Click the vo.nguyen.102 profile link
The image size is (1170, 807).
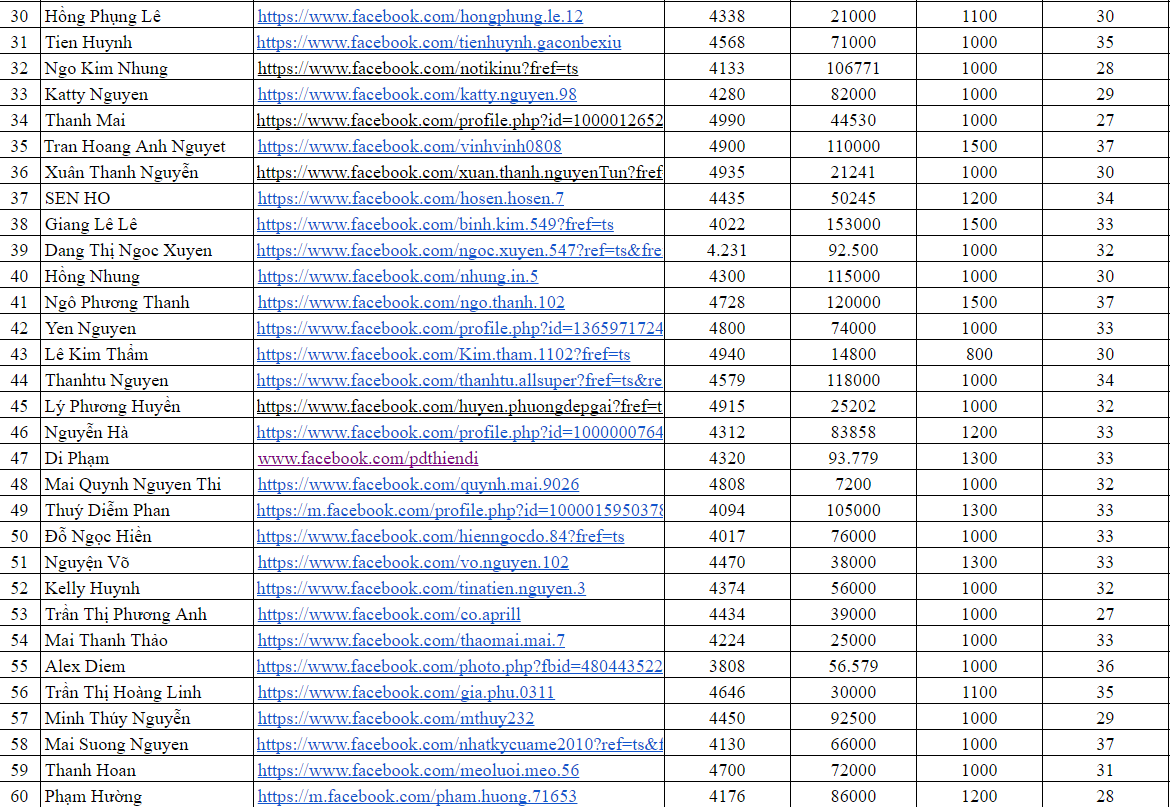click(413, 563)
